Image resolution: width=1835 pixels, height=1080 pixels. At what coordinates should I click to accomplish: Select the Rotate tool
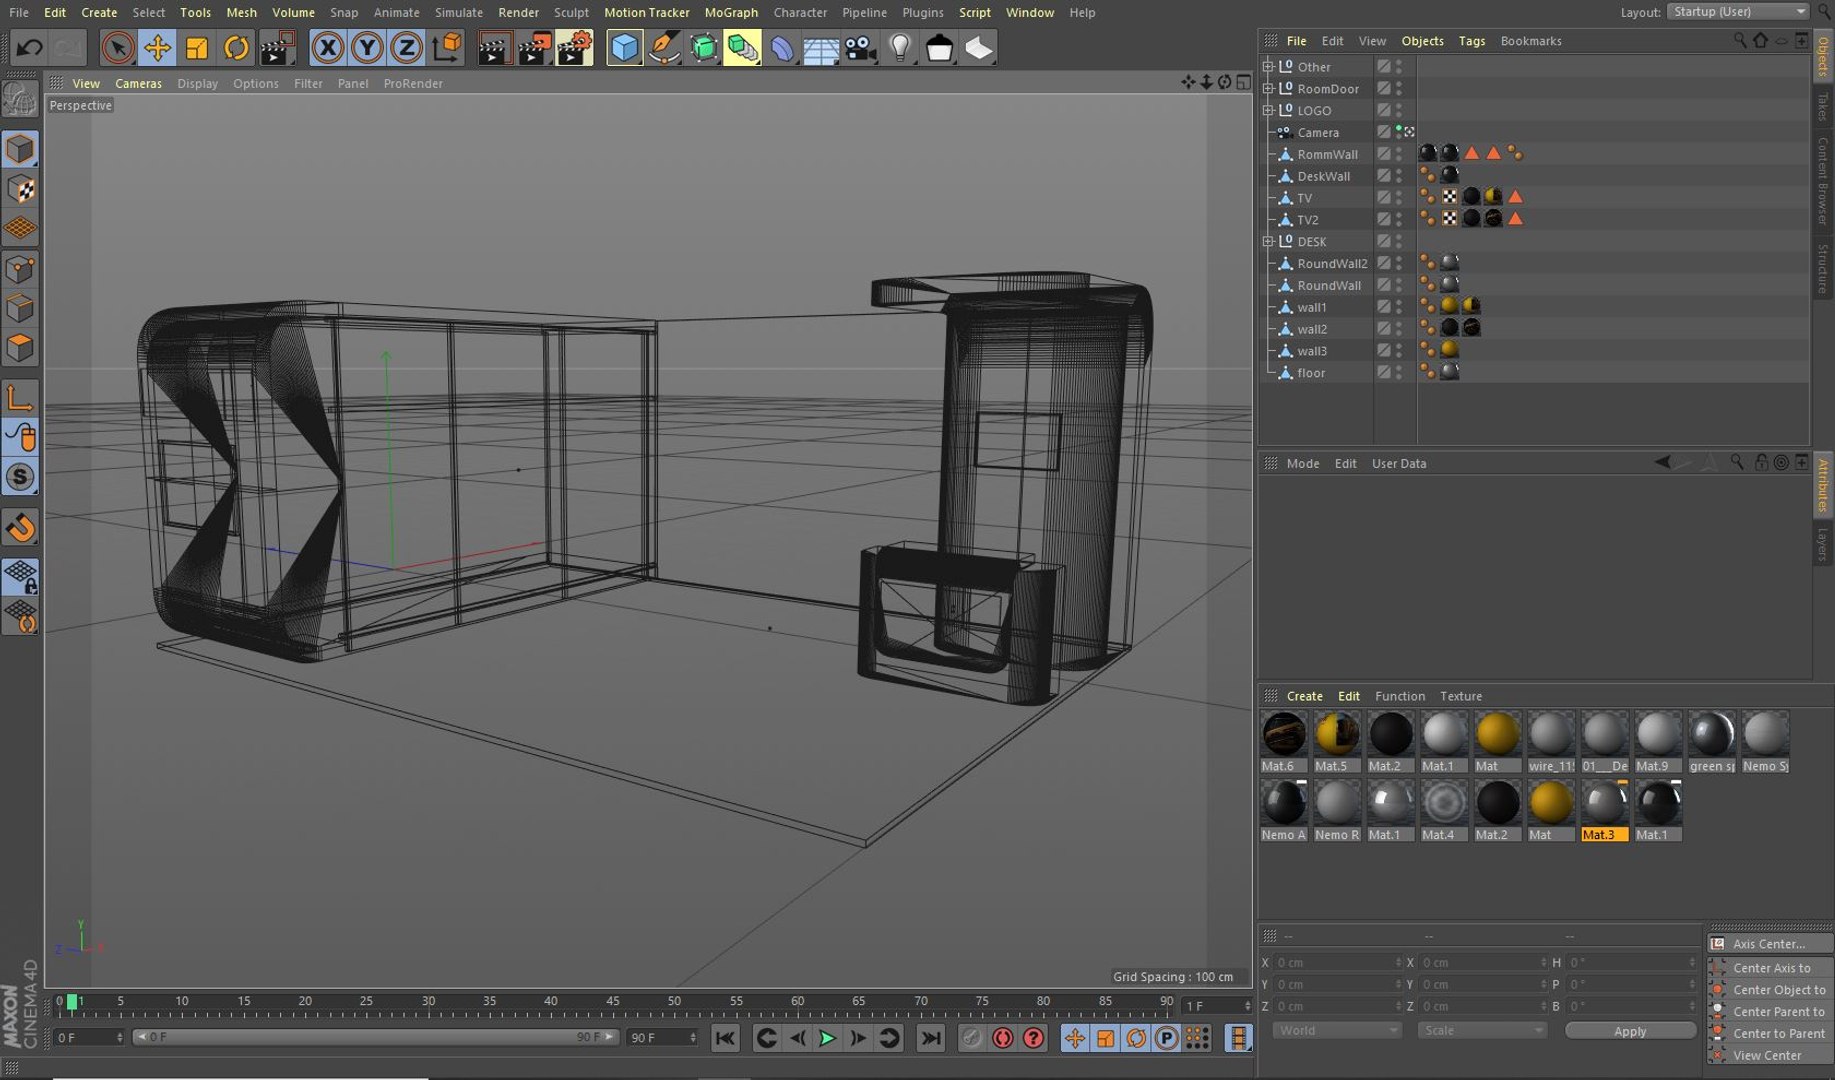tap(236, 47)
